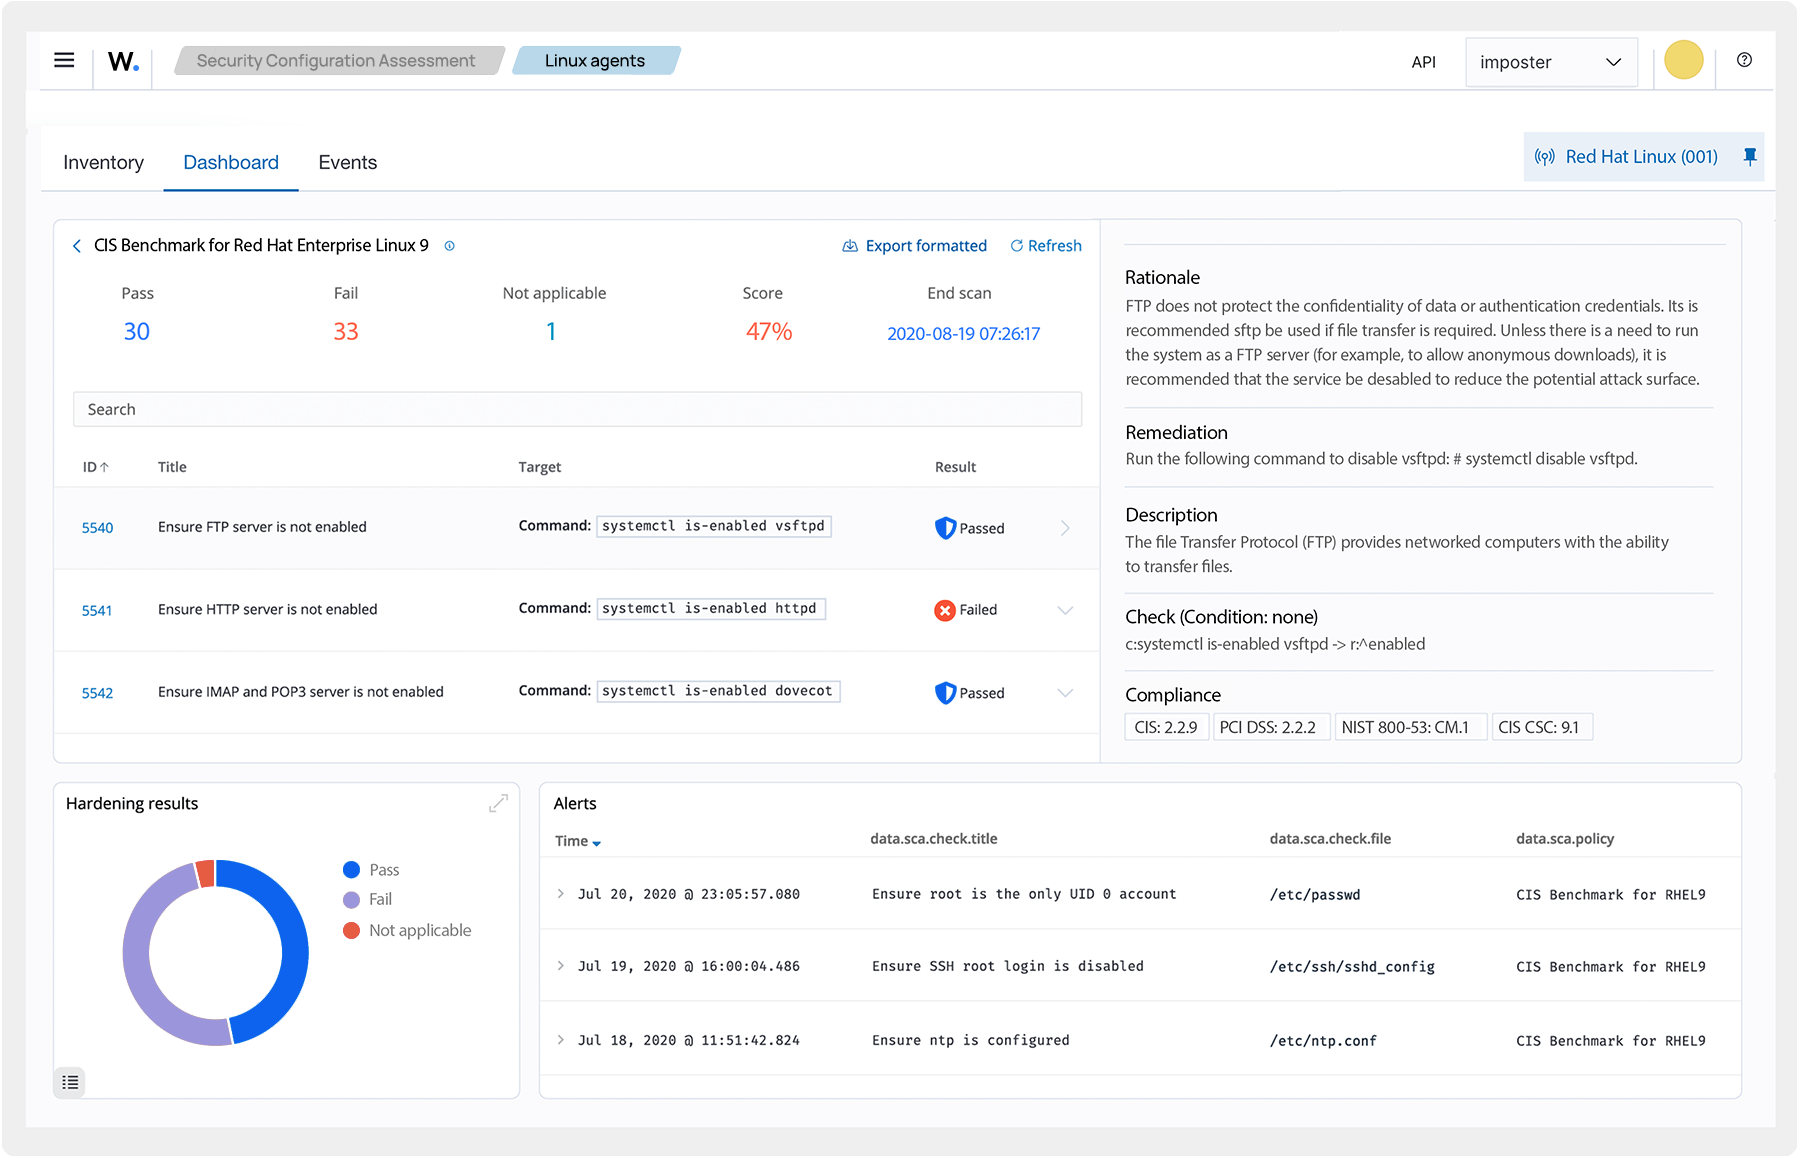Open the hamburger navigation menu
This screenshot has width=1800, height=1158.
64,60
